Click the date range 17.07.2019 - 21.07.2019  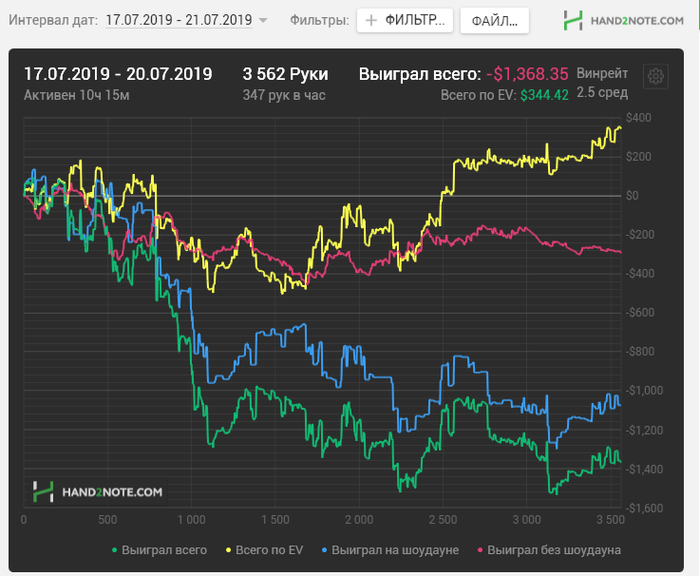[x=179, y=20]
